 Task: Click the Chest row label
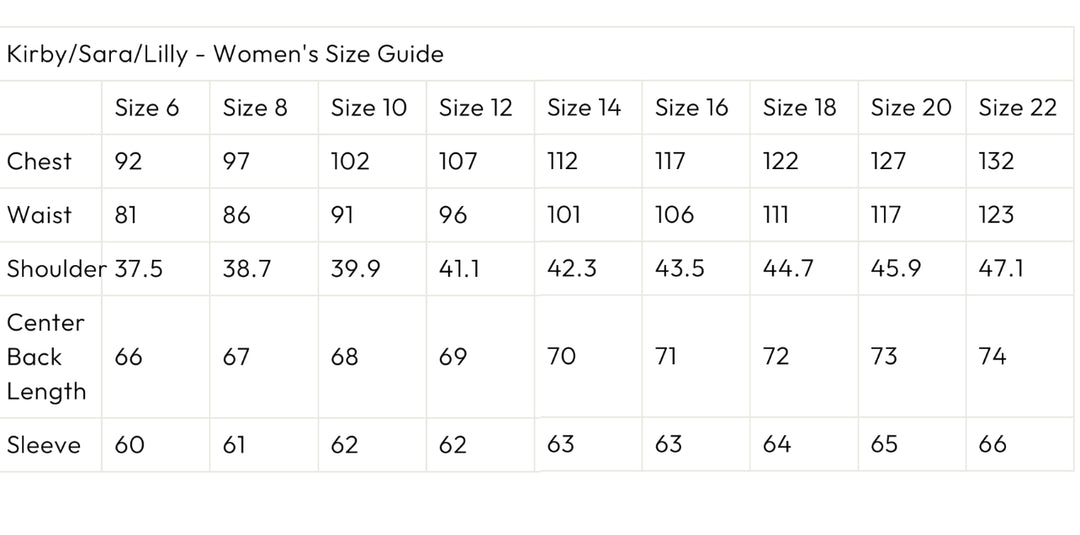40,161
